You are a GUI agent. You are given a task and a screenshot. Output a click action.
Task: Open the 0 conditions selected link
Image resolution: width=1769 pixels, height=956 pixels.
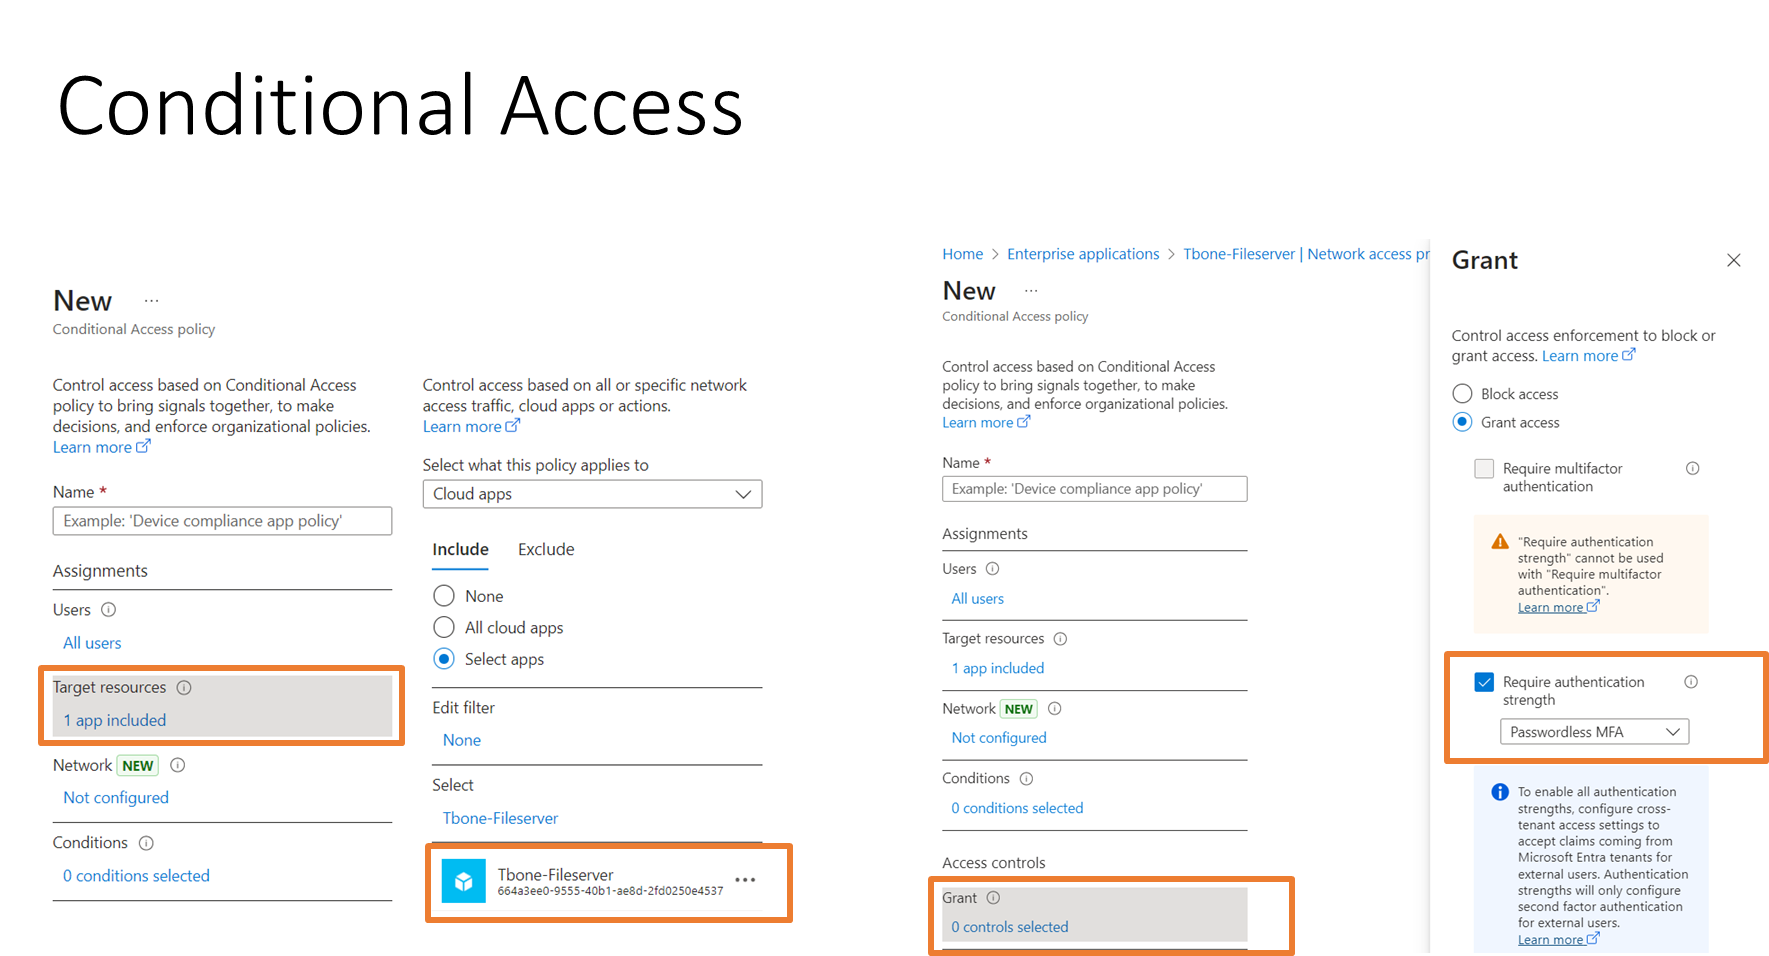click(136, 875)
